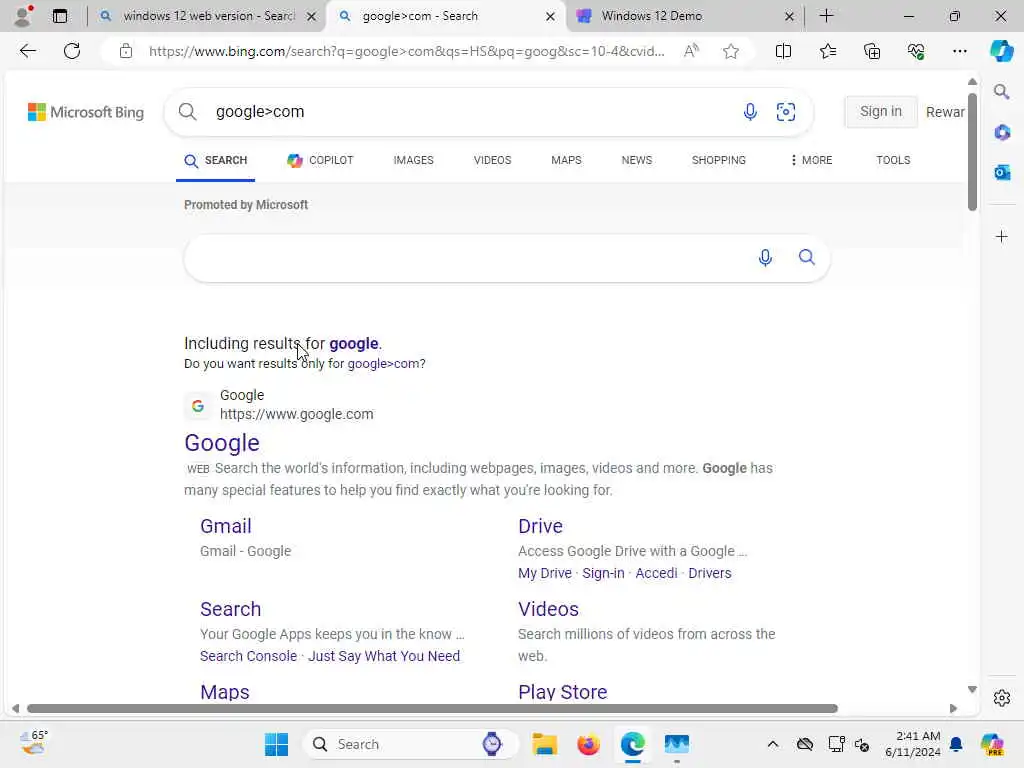This screenshot has height=768, width=1024.
Task: Click the scroll down arrow button
Action: [972, 690]
